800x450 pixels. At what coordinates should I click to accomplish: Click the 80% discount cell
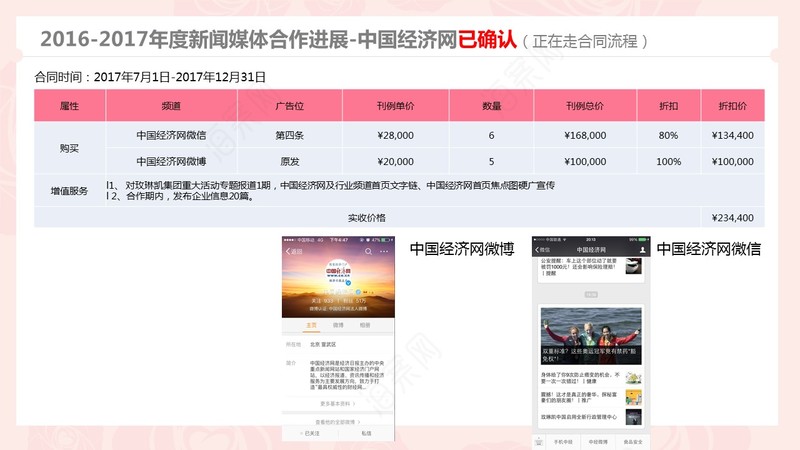[668, 135]
